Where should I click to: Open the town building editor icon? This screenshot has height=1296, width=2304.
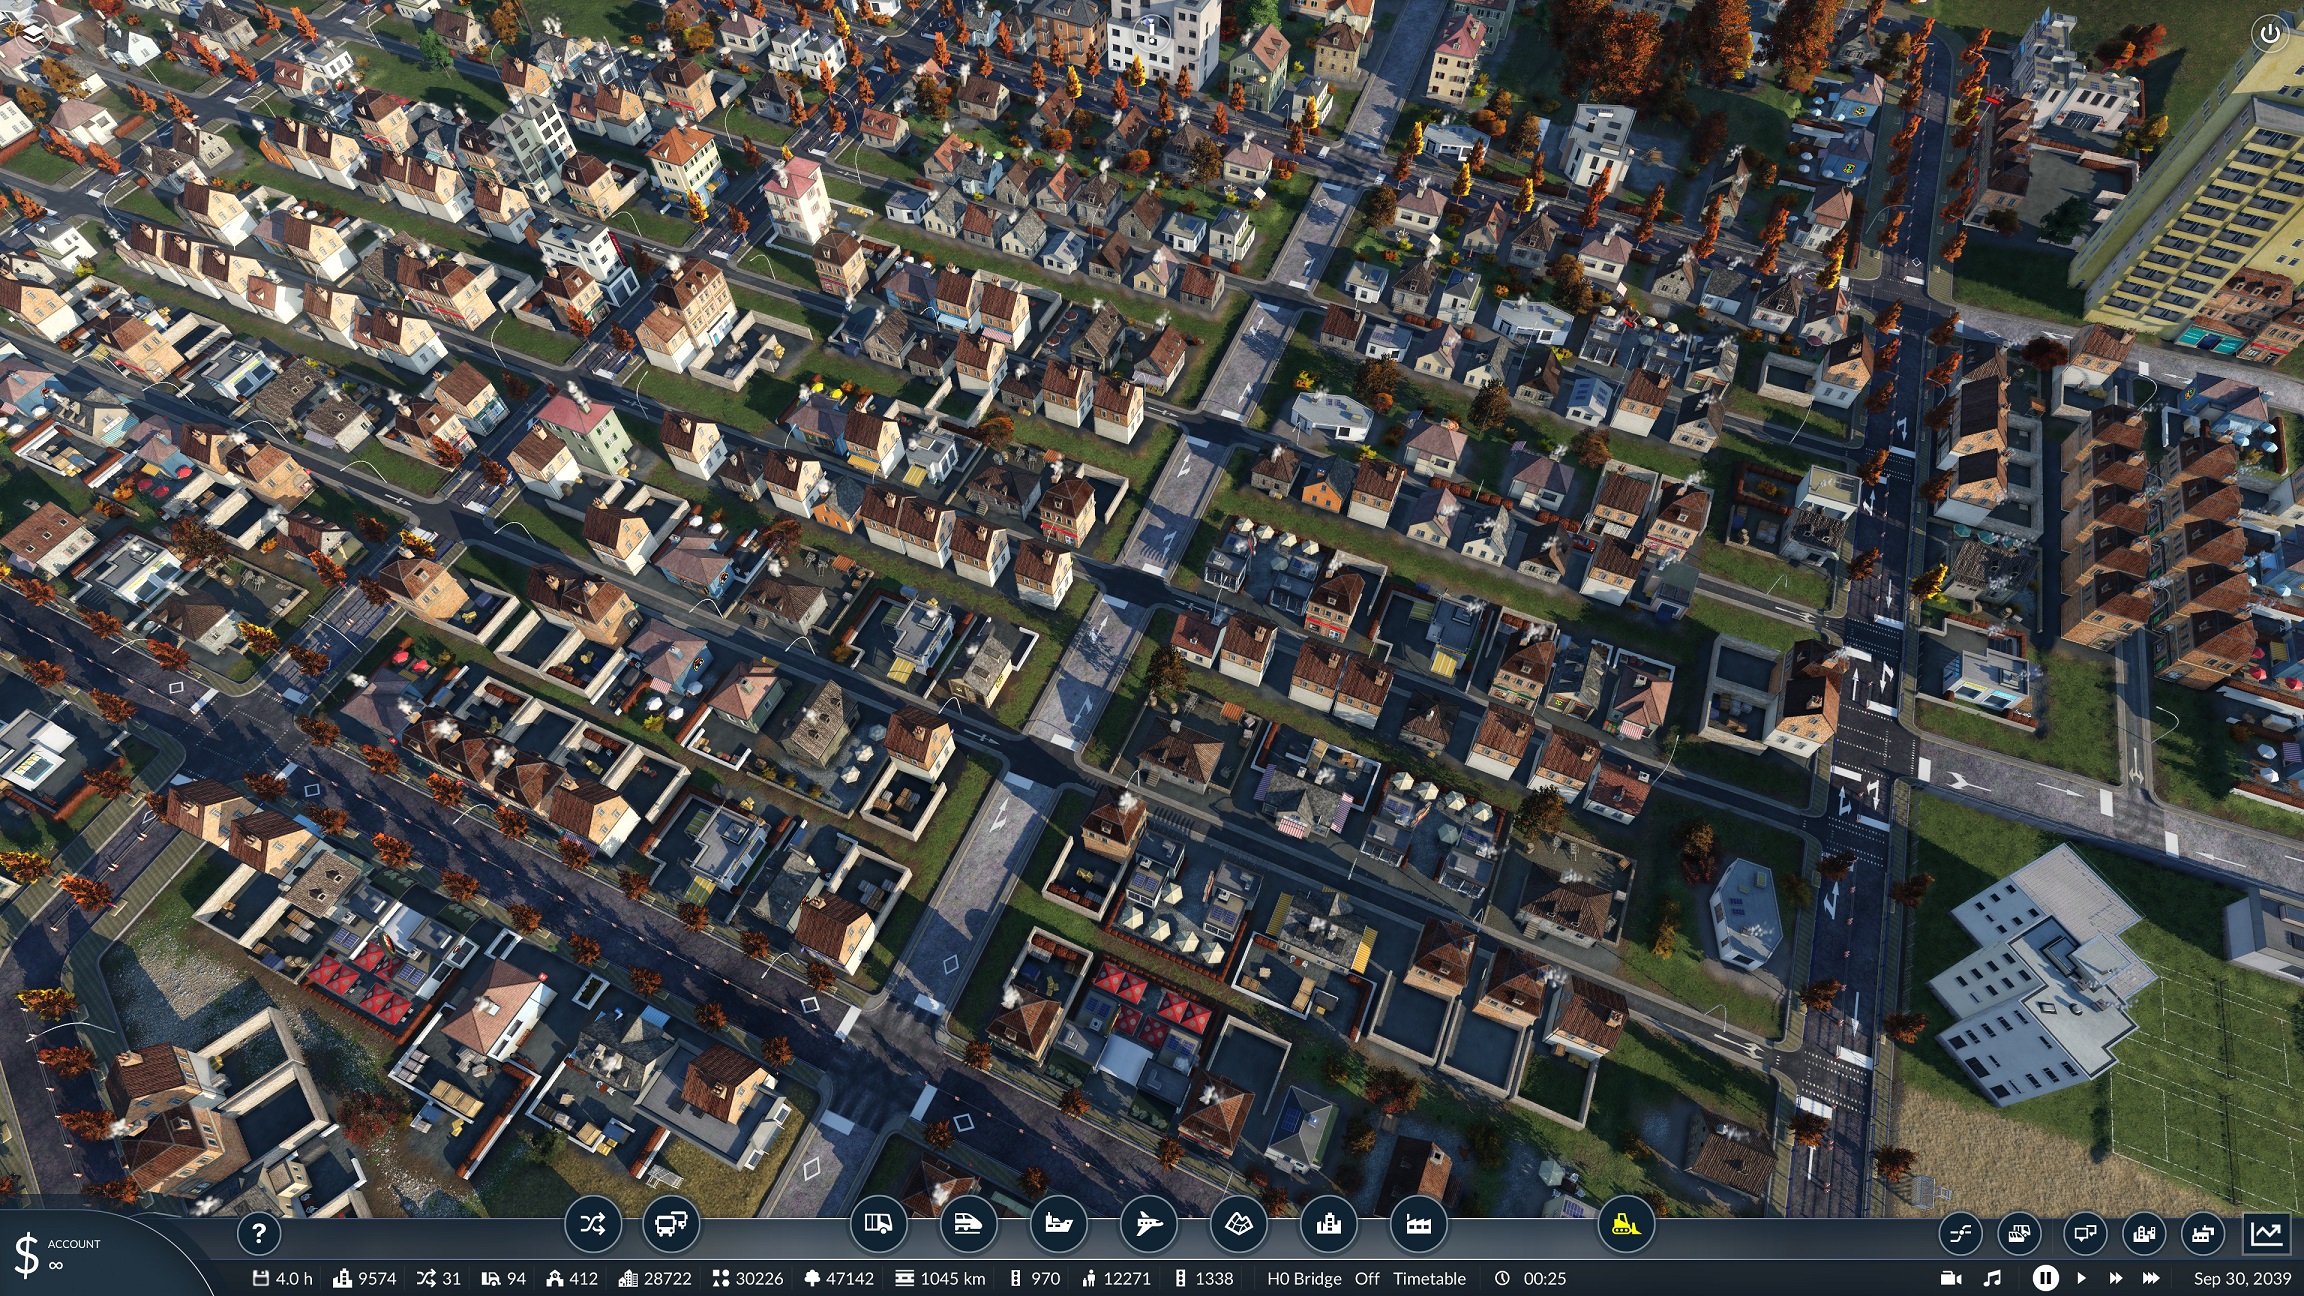pyautogui.click(x=1328, y=1224)
